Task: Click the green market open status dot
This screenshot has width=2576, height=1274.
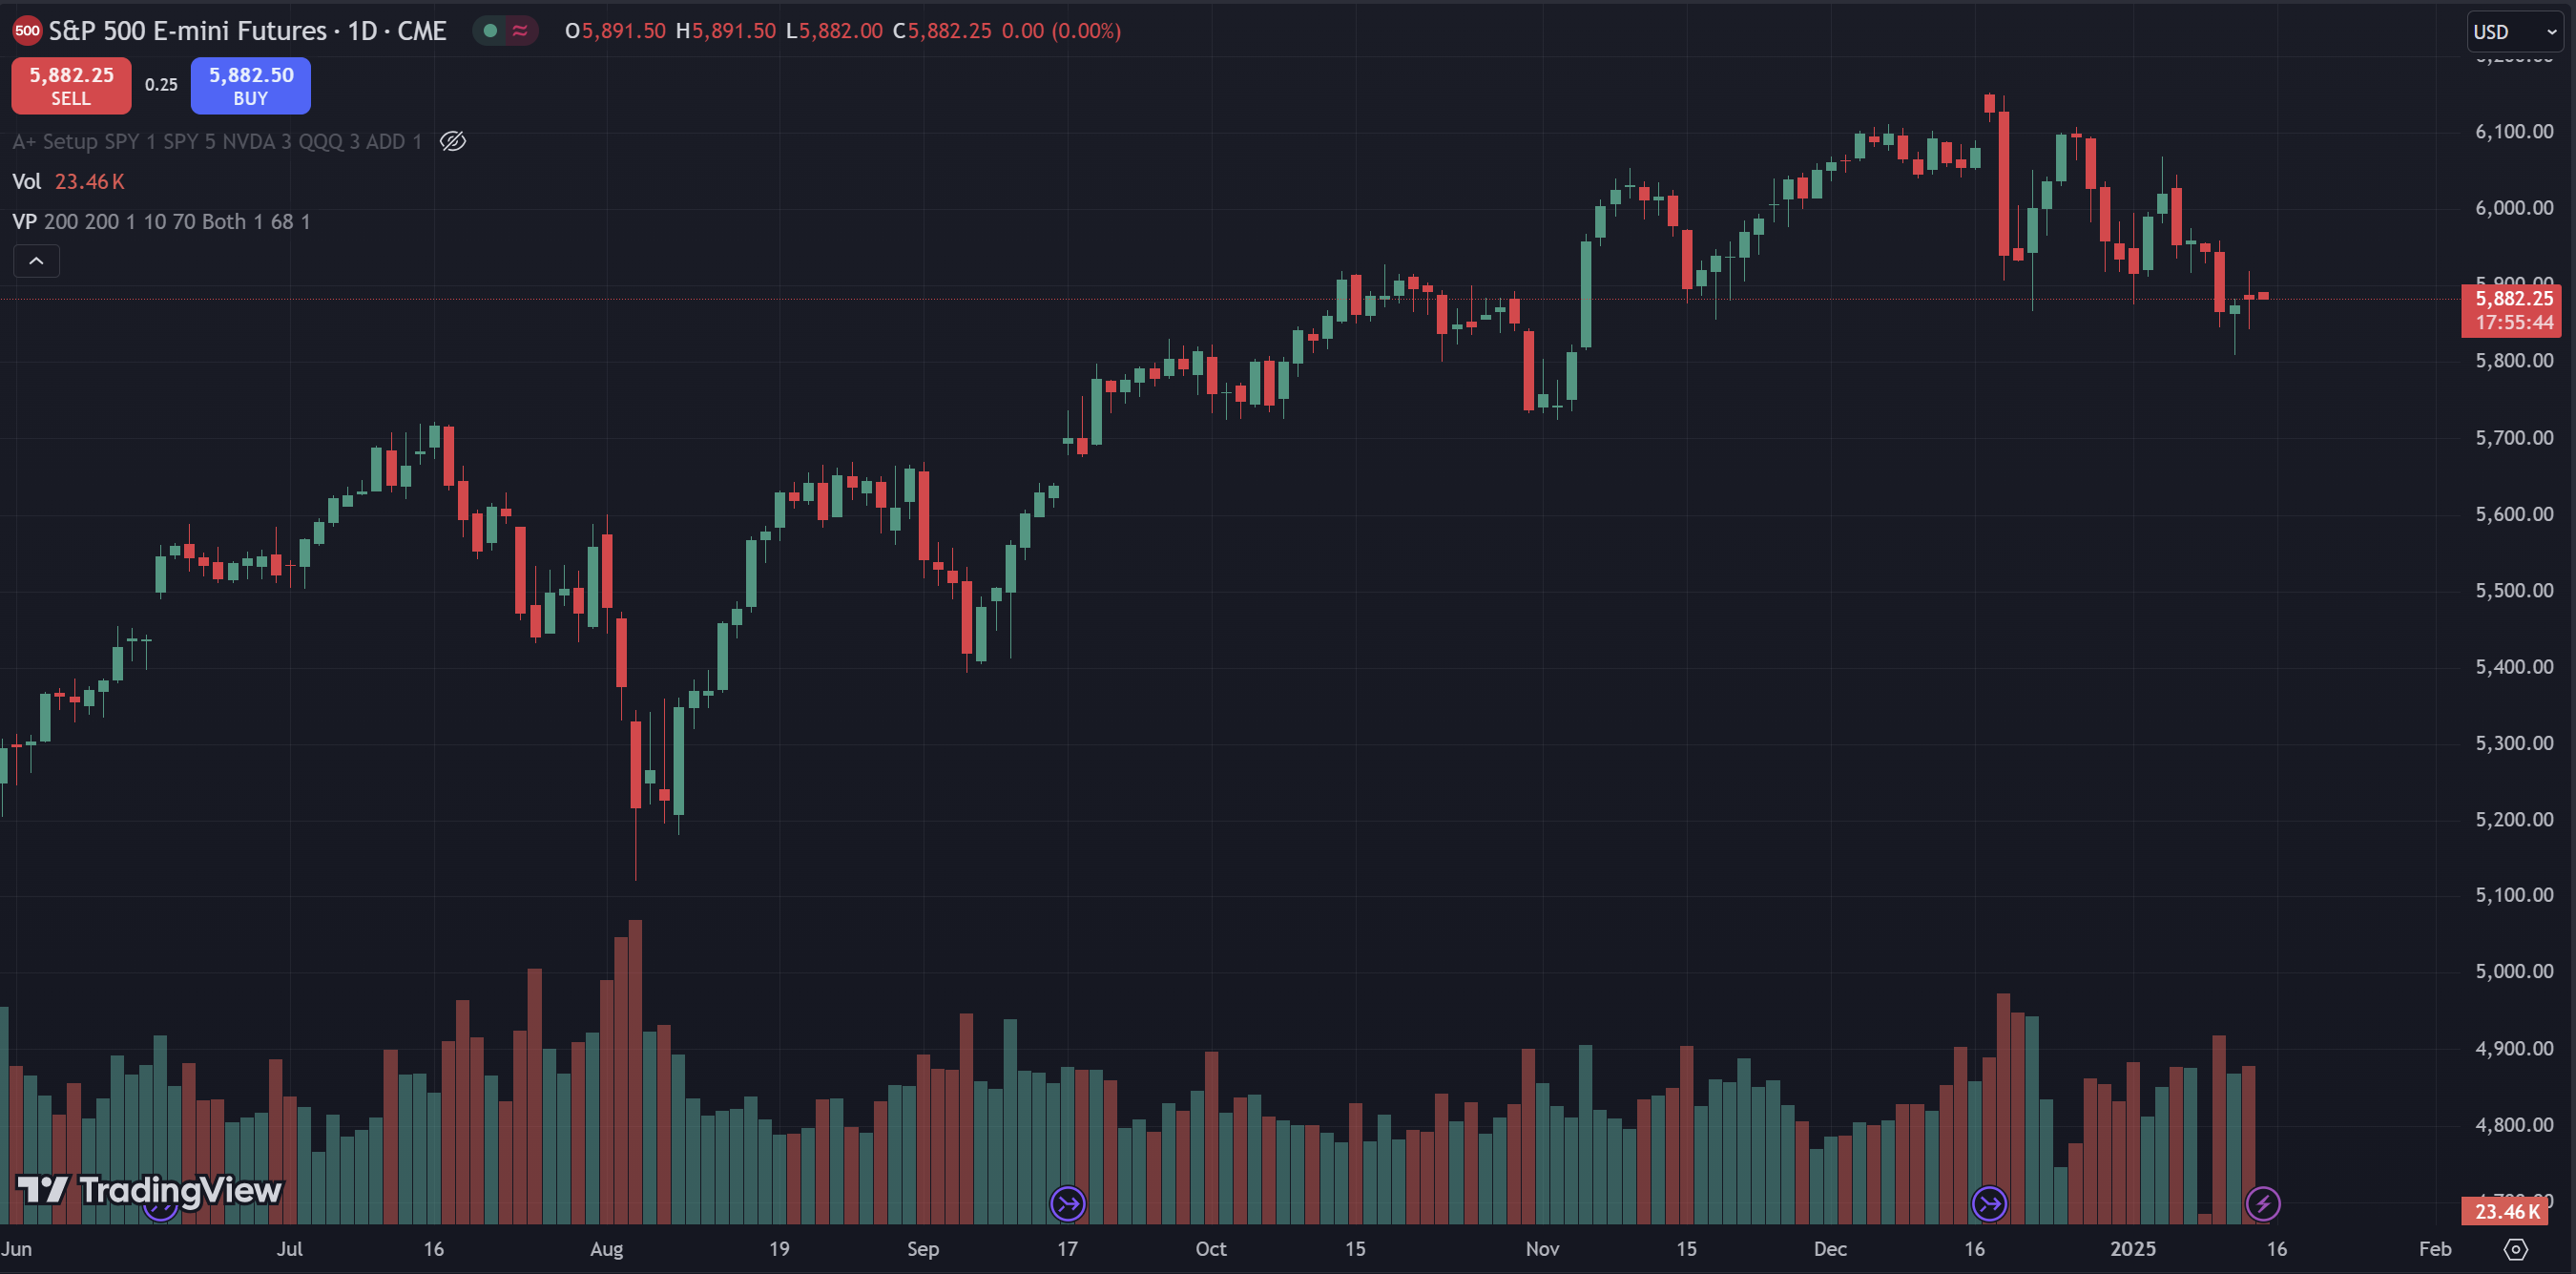Action: click(490, 31)
